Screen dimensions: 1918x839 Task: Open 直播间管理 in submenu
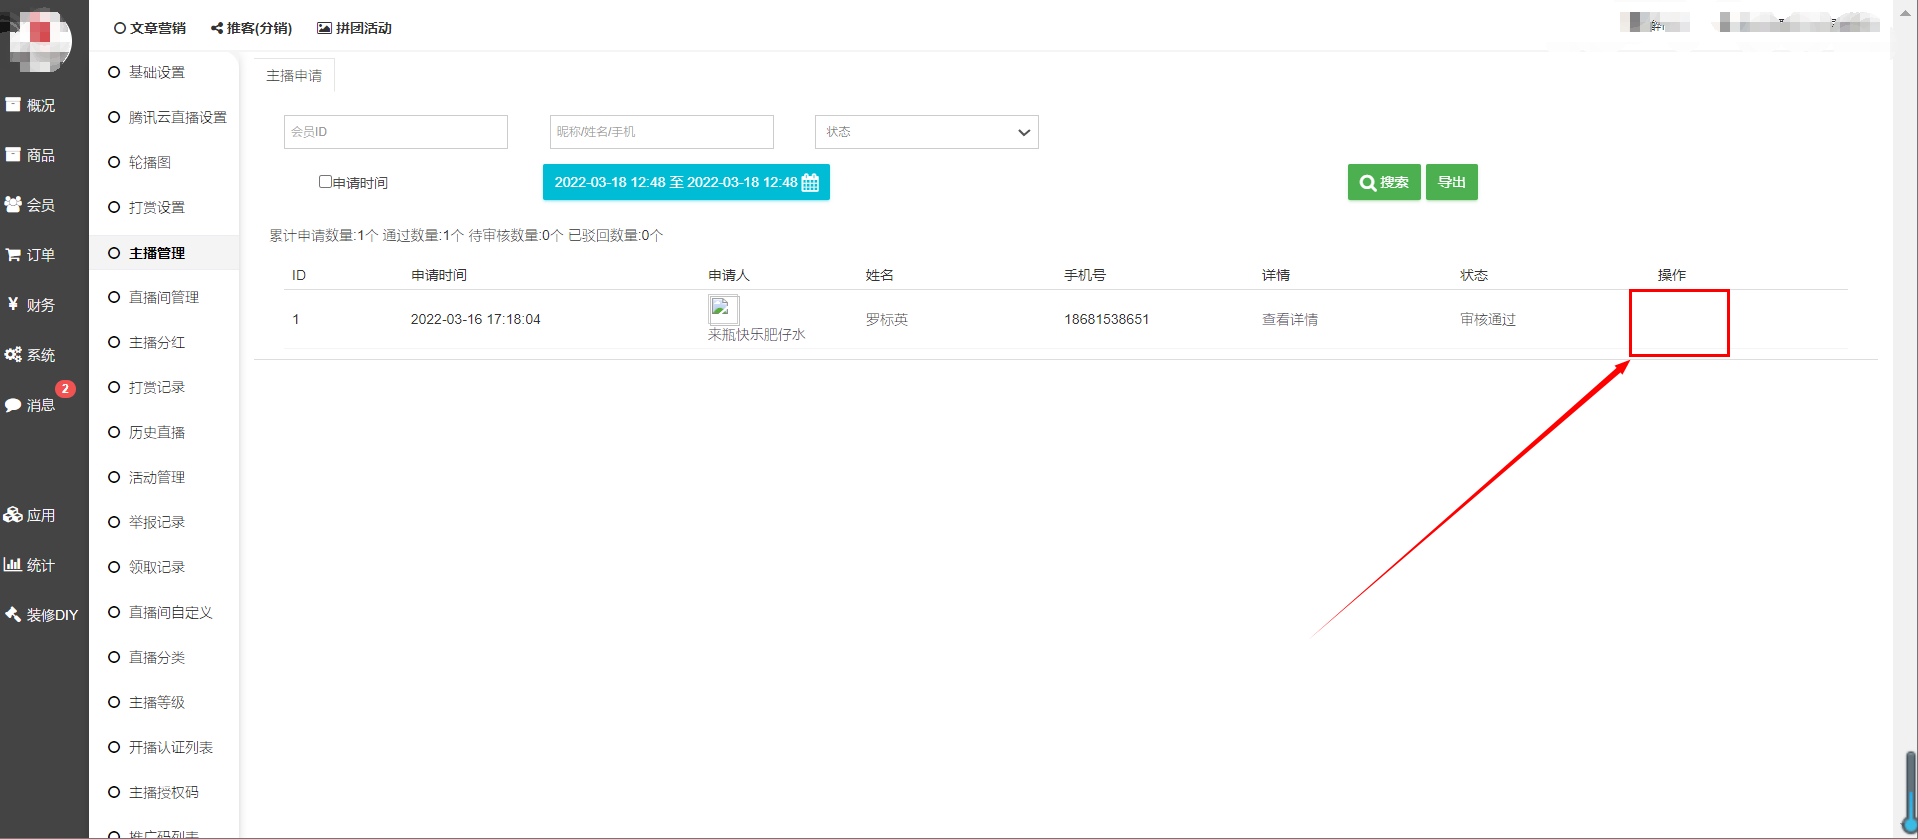tap(164, 297)
